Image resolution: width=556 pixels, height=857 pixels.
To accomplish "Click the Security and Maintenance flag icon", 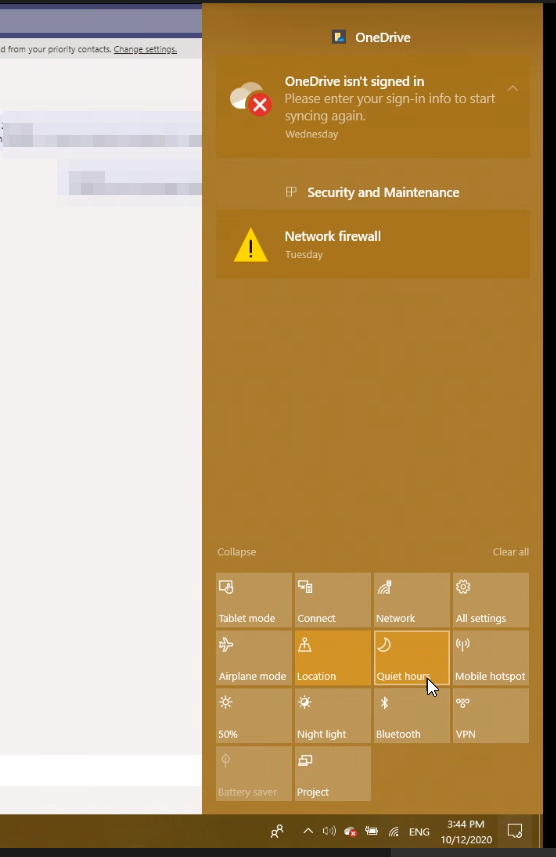I will (291, 192).
